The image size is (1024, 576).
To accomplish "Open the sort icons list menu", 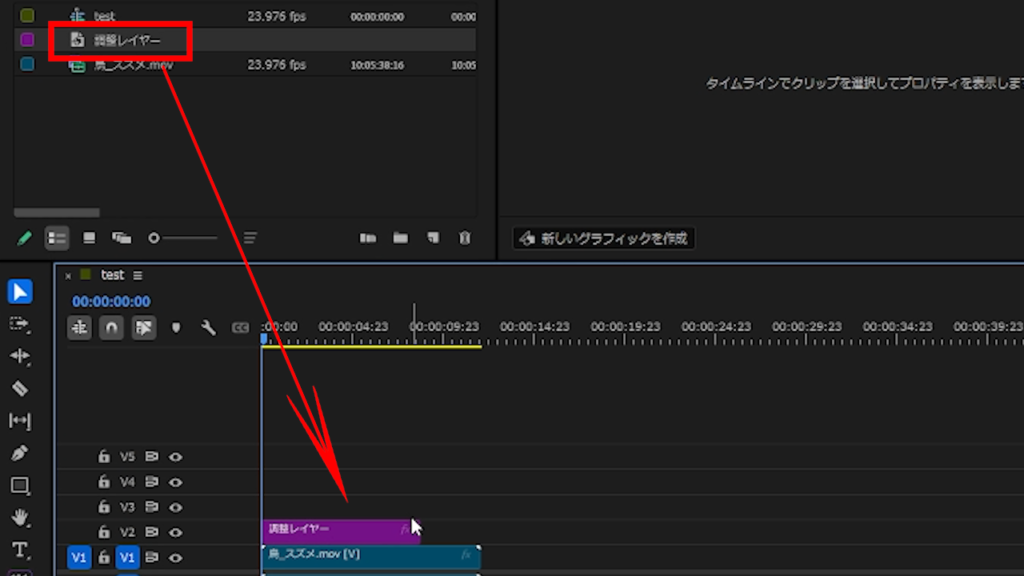I will click(x=250, y=238).
